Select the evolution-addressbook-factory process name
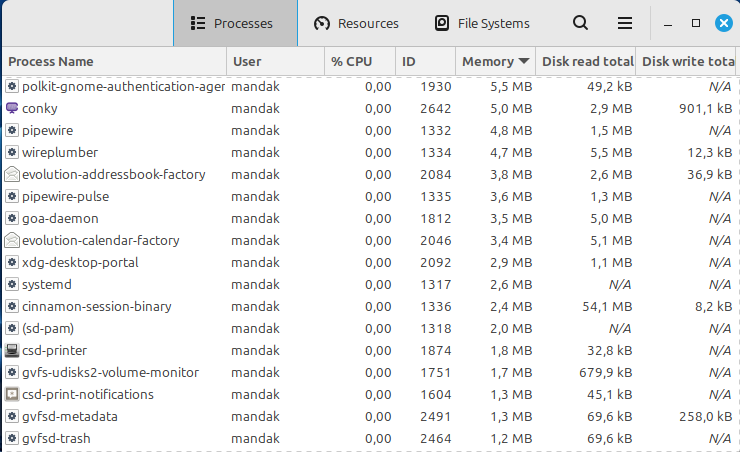This screenshot has height=452, width=740. pyautogui.click(x=114, y=175)
